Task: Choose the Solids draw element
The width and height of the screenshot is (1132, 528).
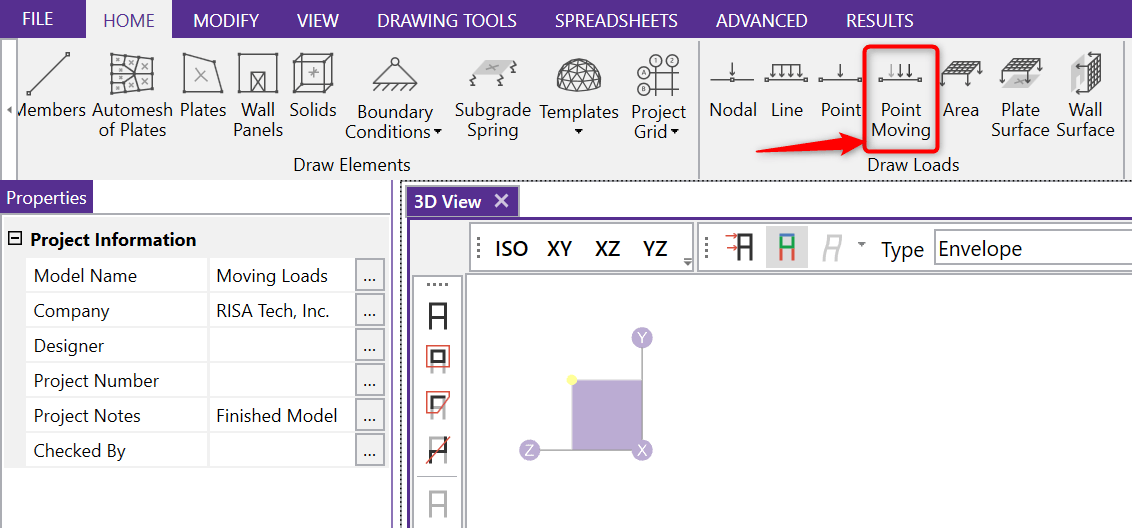Action: click(313, 88)
